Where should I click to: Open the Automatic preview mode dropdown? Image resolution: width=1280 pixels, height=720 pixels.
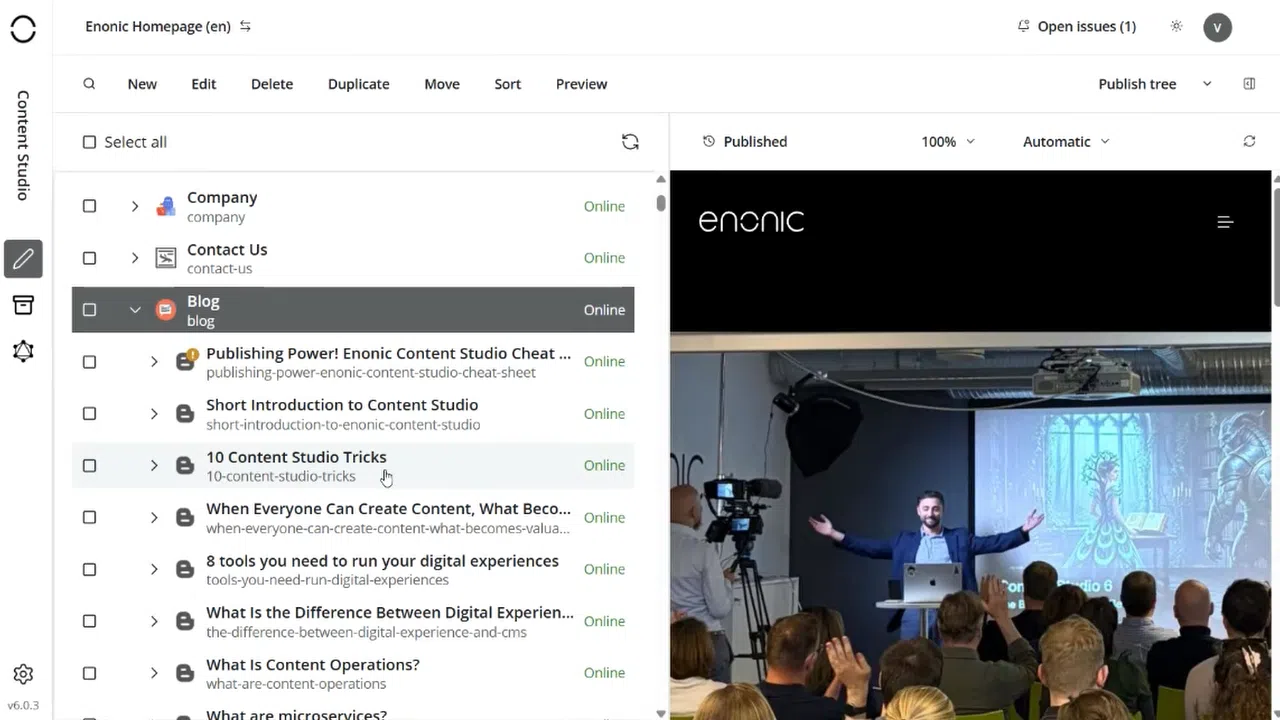pyautogui.click(x=1066, y=142)
